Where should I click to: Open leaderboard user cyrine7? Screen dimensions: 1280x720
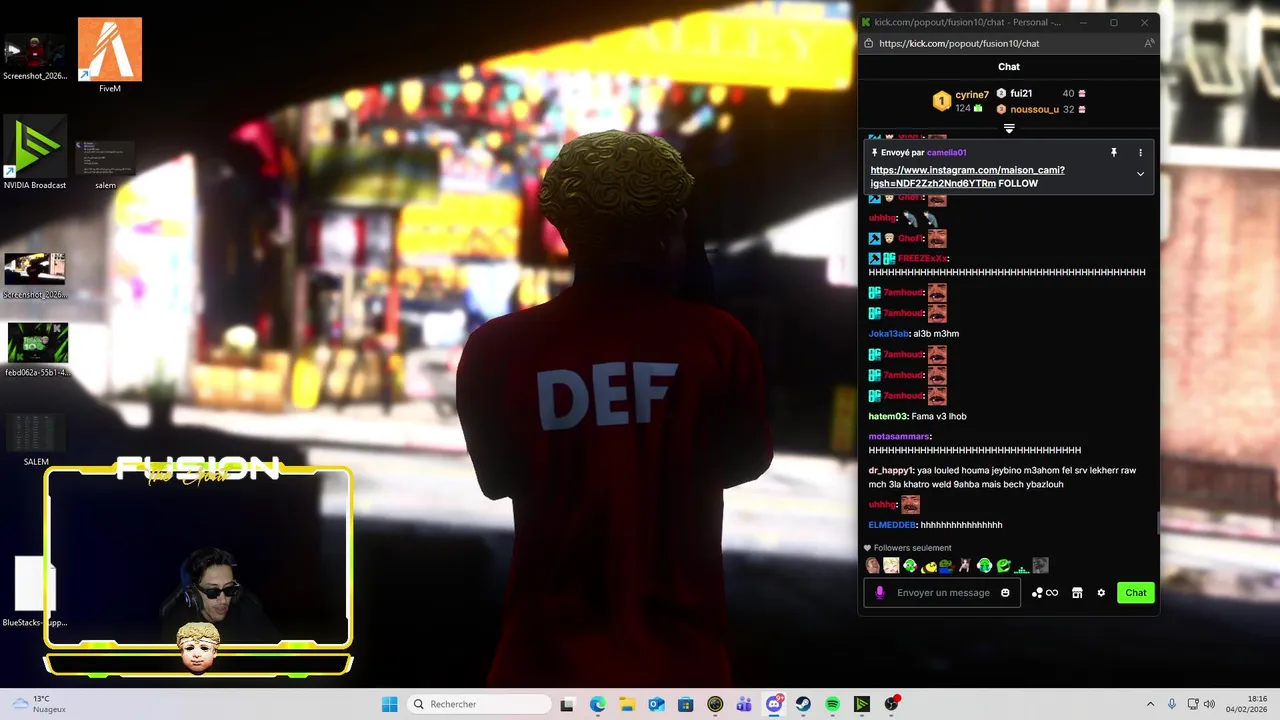[971, 95]
